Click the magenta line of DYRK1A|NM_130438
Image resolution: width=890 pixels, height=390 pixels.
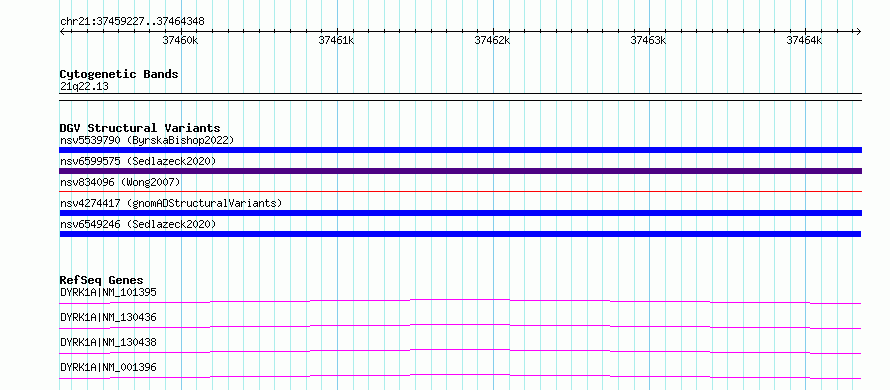click(460, 351)
